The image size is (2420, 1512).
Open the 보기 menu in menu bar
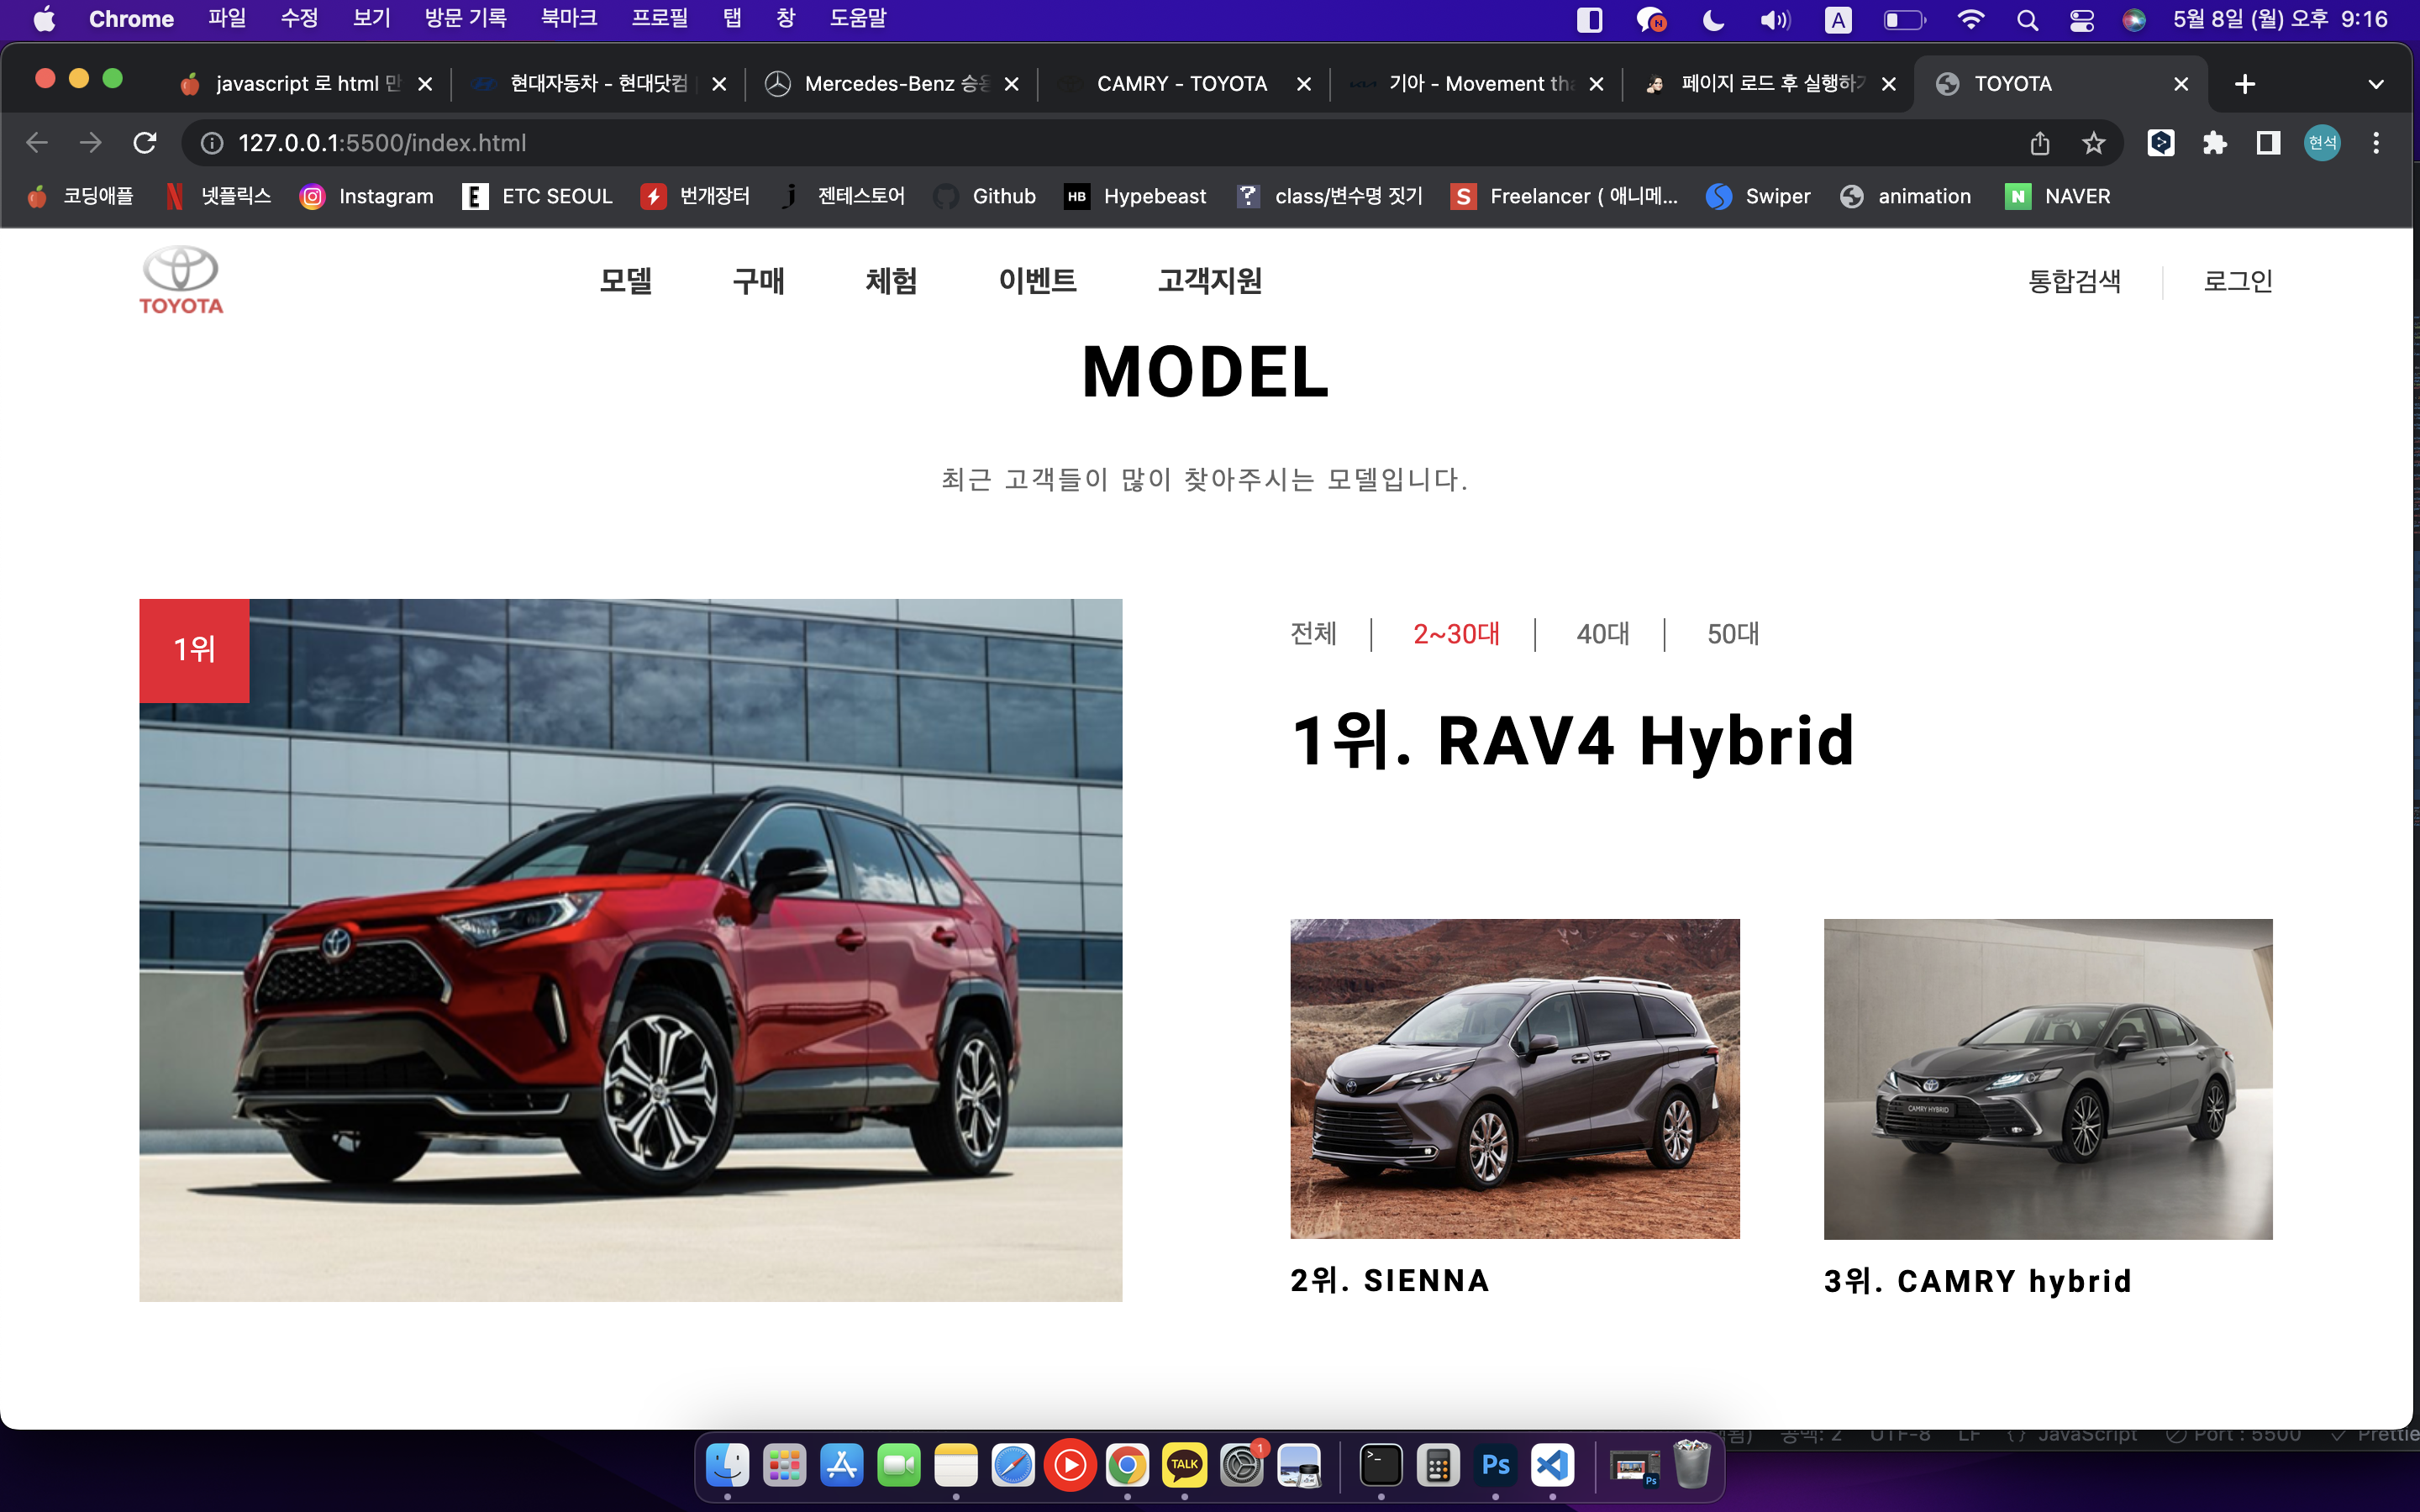pos(371,19)
